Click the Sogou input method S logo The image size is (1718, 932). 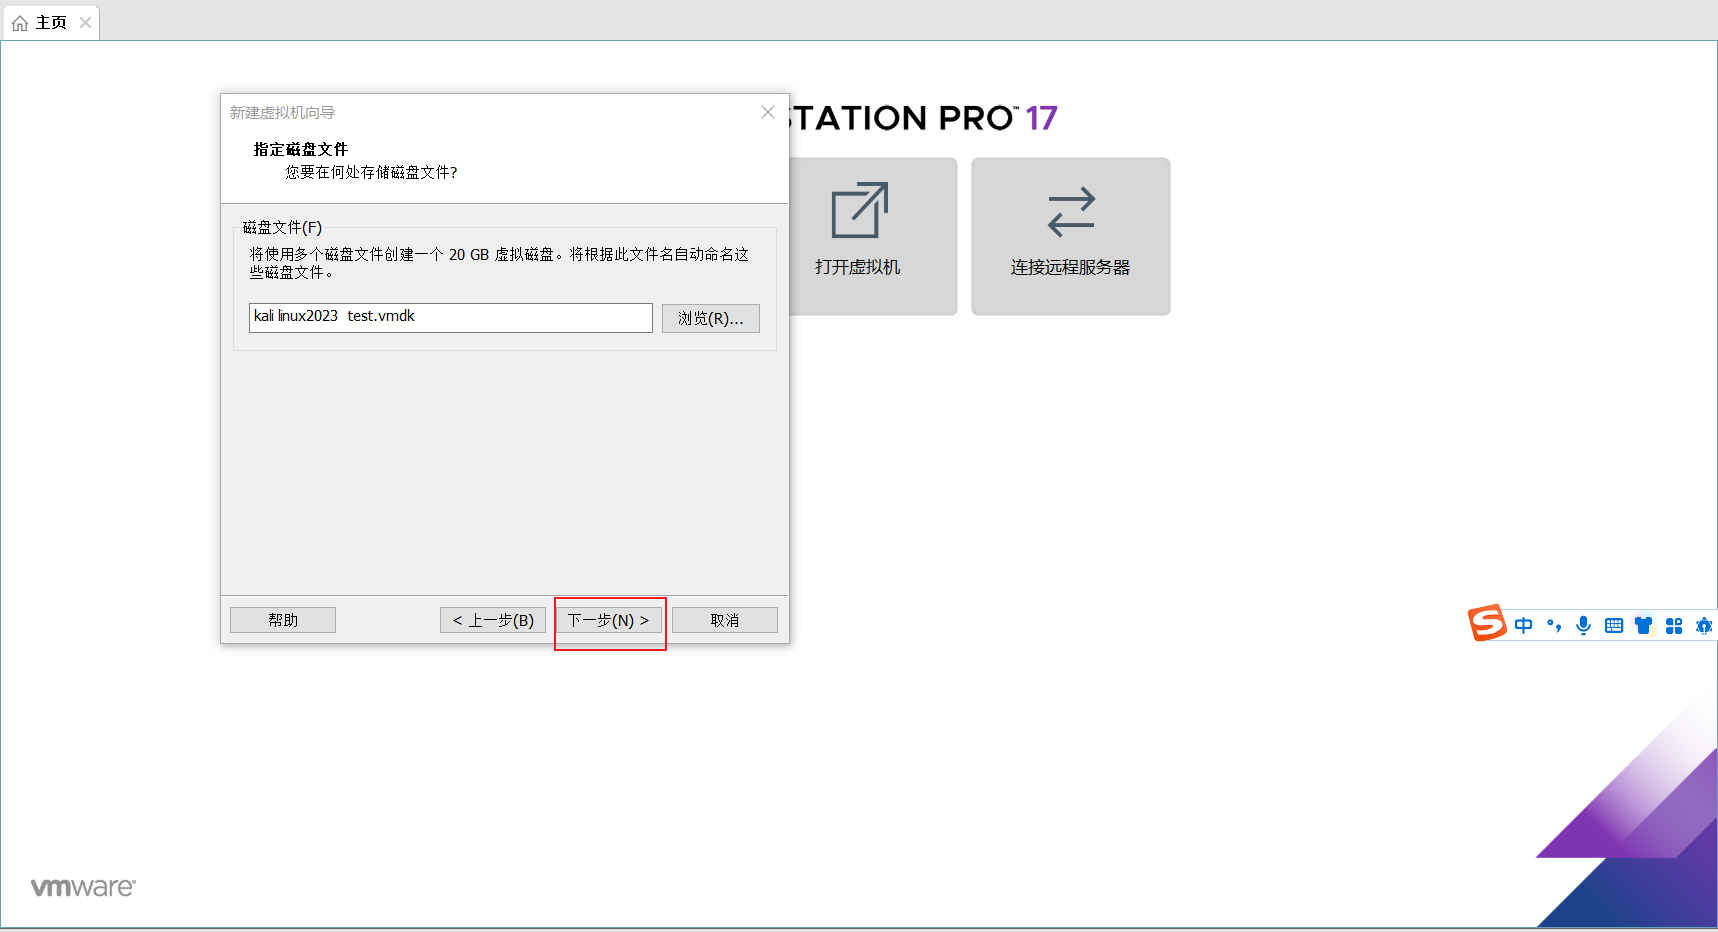pos(1487,623)
